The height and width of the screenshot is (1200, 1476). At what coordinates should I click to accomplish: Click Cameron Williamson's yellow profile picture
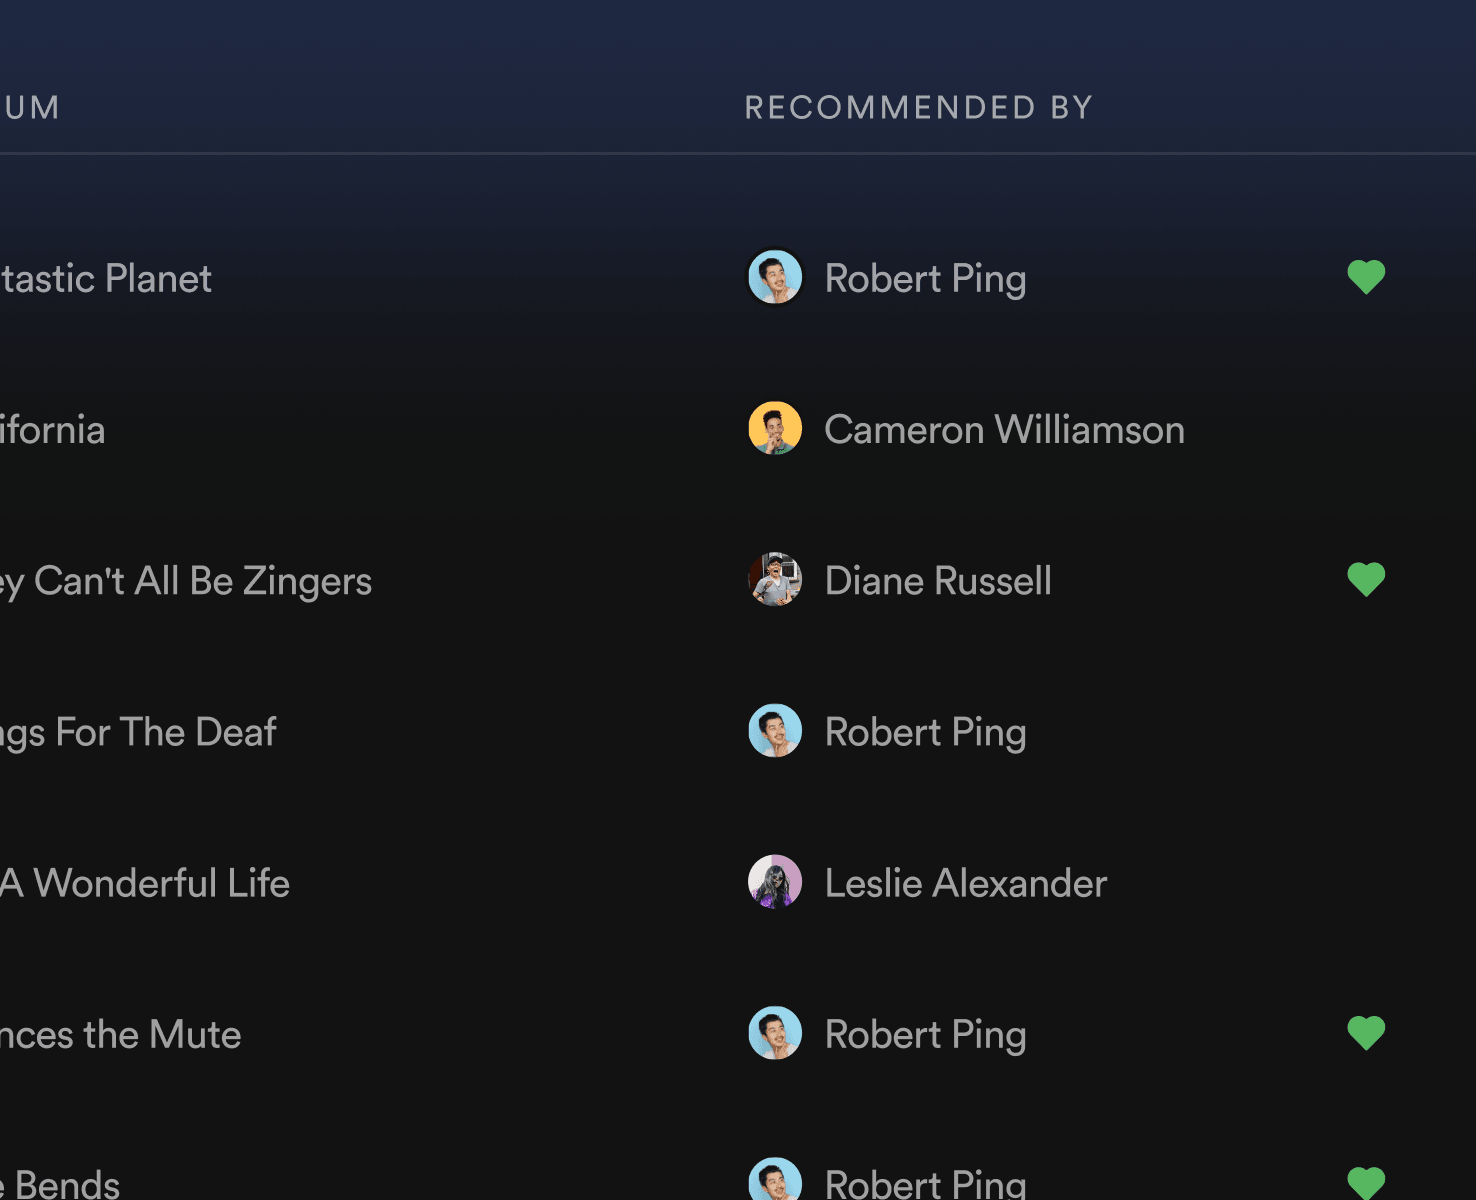click(775, 428)
